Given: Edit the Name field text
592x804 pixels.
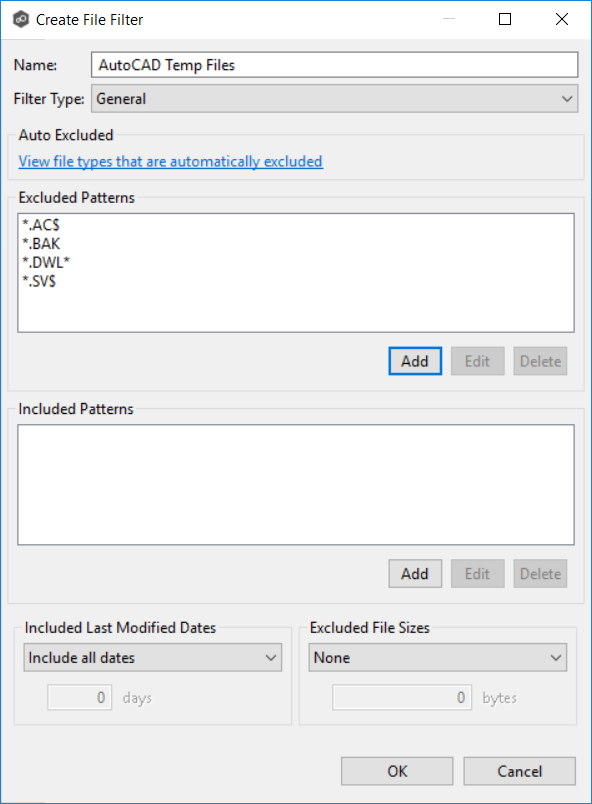Looking at the screenshot, I should [335, 65].
